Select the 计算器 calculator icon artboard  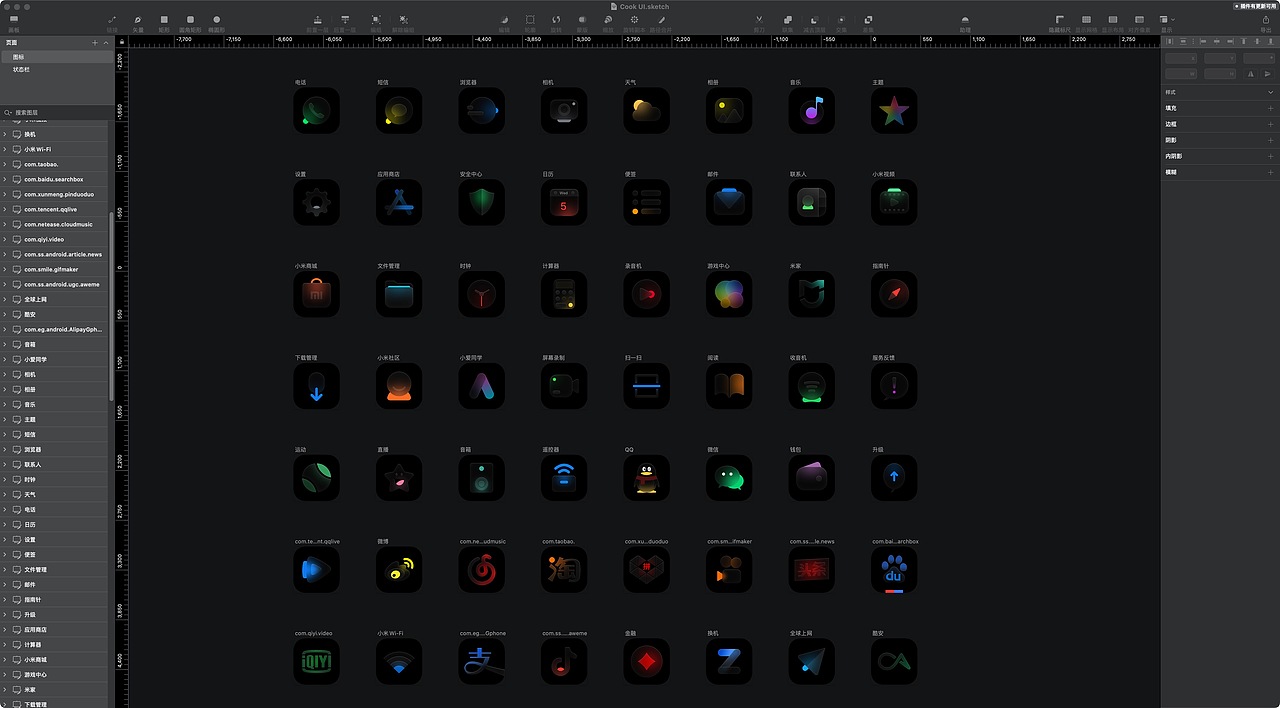pos(564,294)
